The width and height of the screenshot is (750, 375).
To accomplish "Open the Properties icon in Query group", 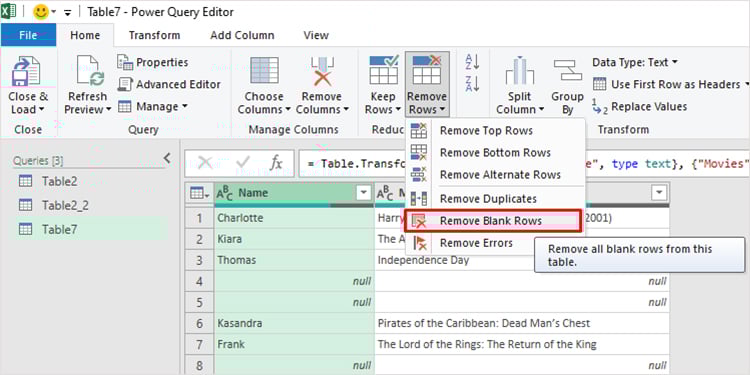I will [125, 62].
